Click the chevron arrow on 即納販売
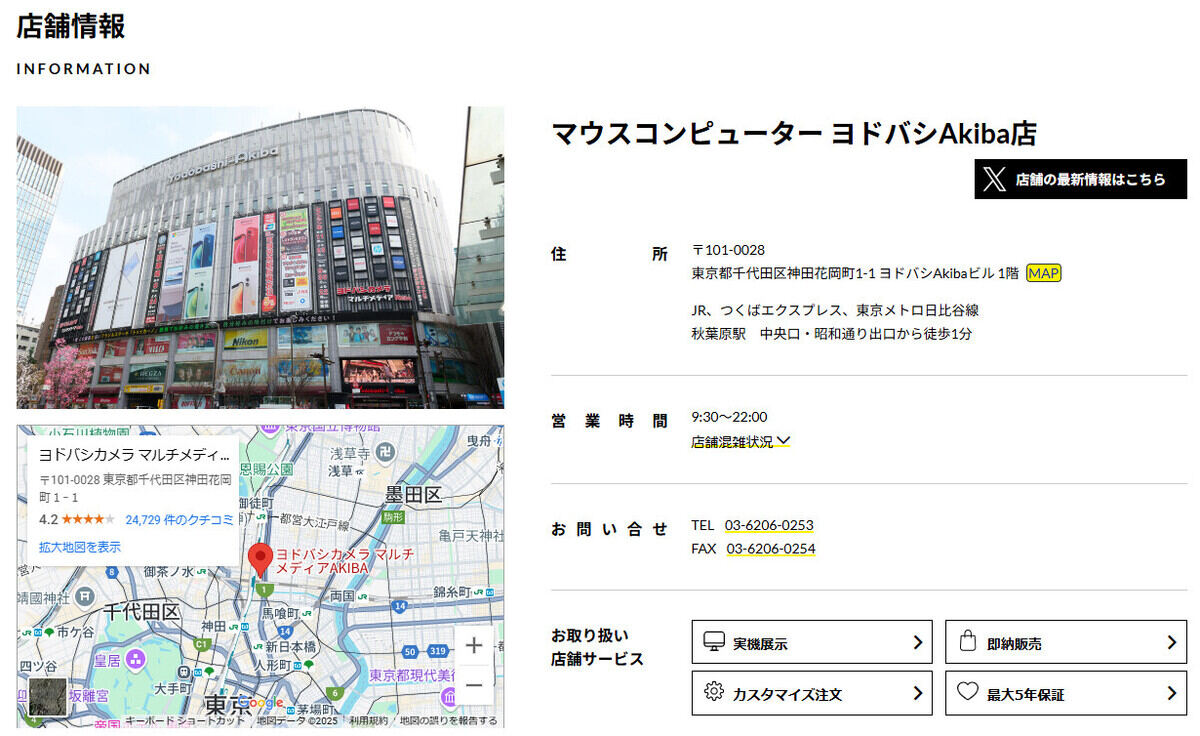 coord(1171,642)
